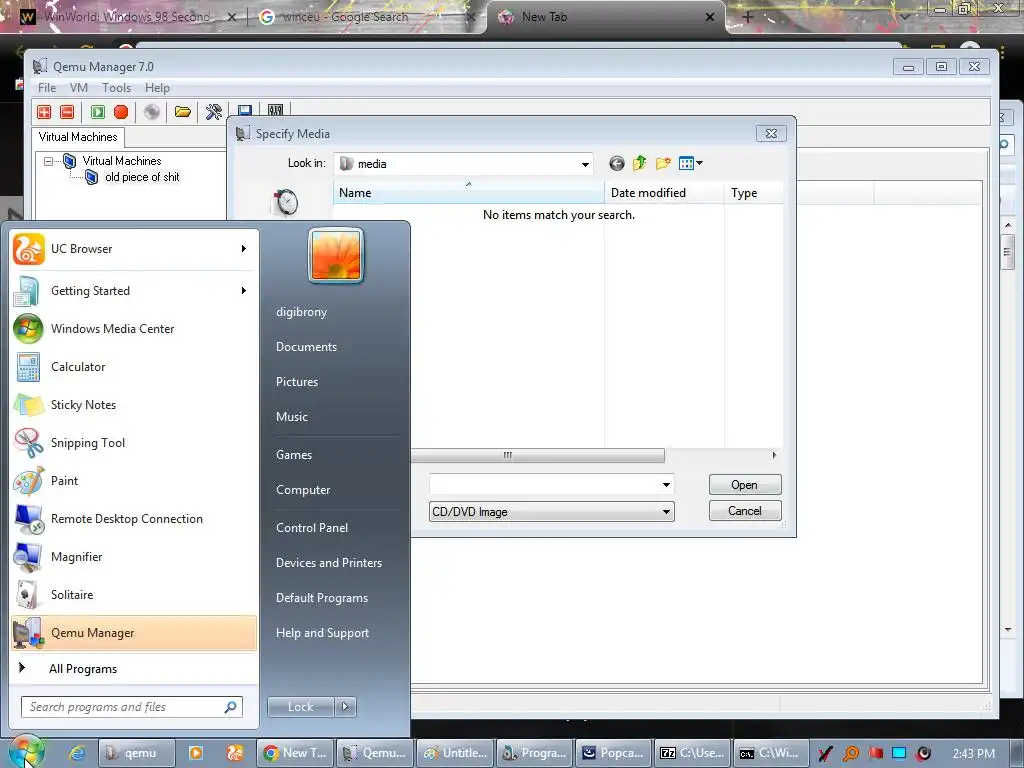1024x768 pixels.
Task: Click the red plus new VM toolbar icon
Action: coord(44,112)
